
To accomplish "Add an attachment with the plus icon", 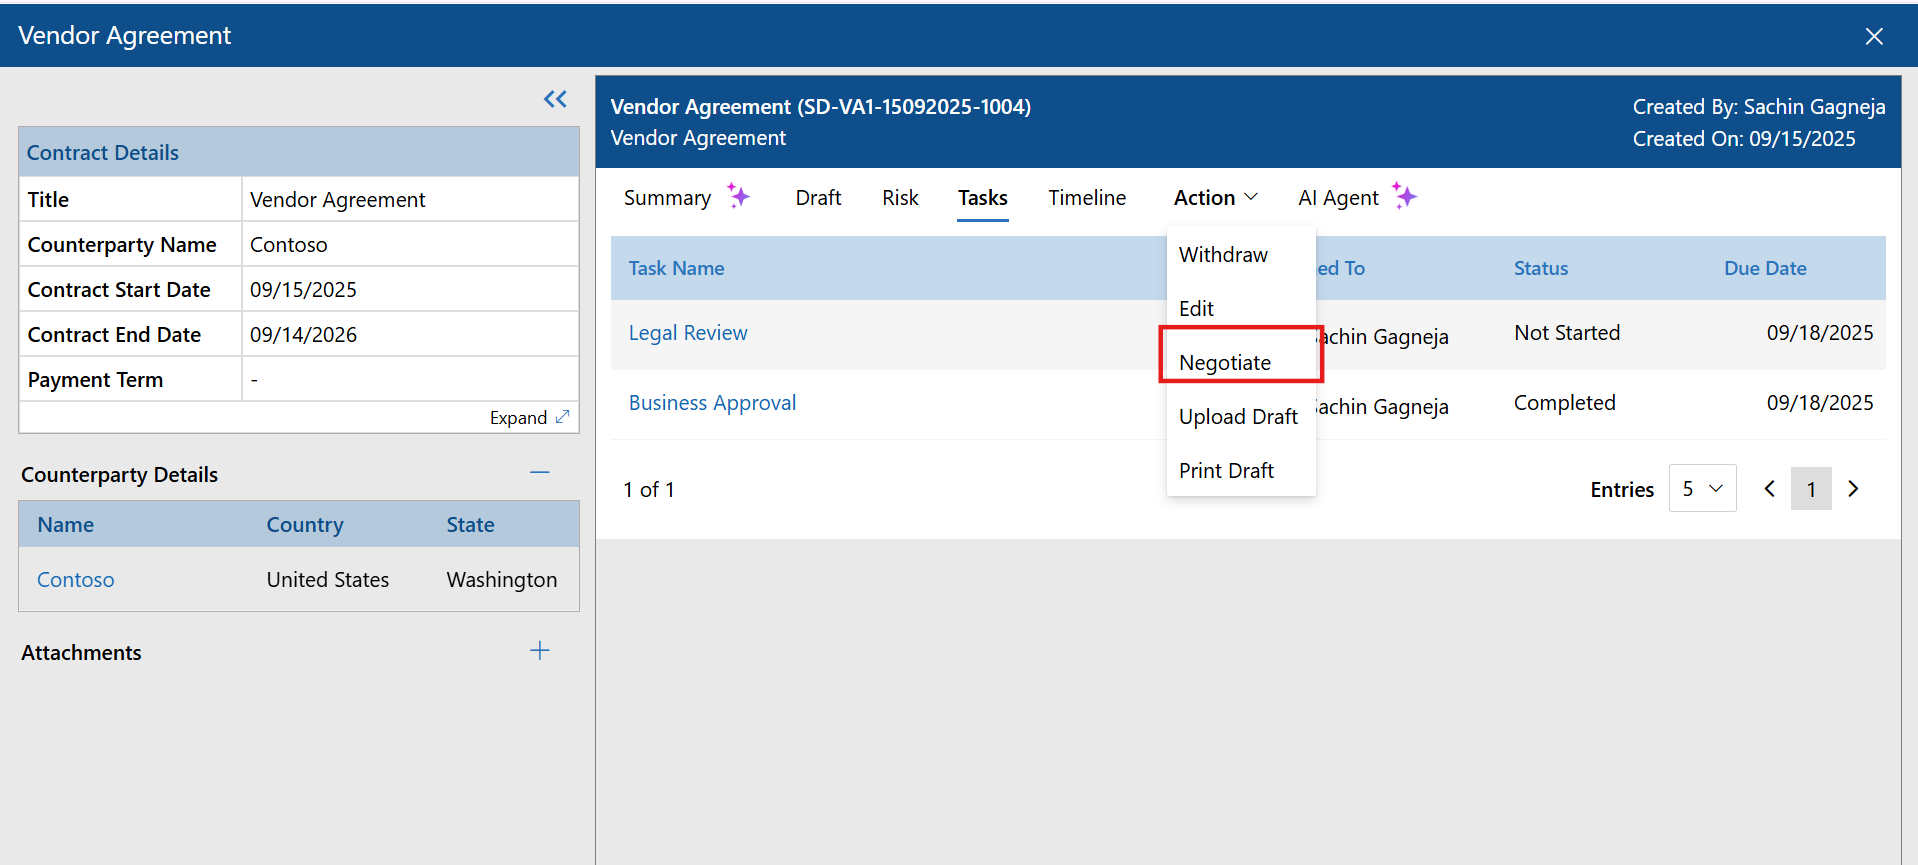I will point(540,651).
